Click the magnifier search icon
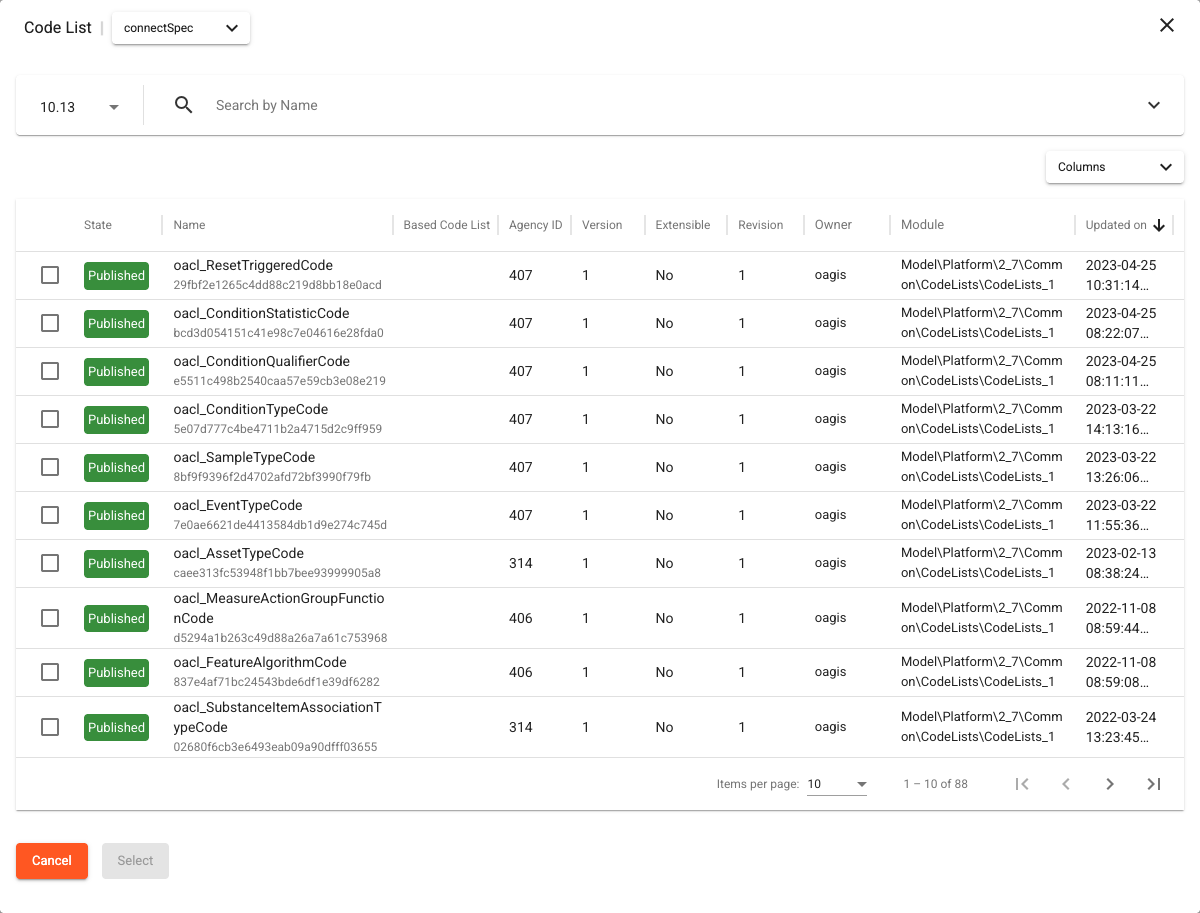 [x=183, y=105]
